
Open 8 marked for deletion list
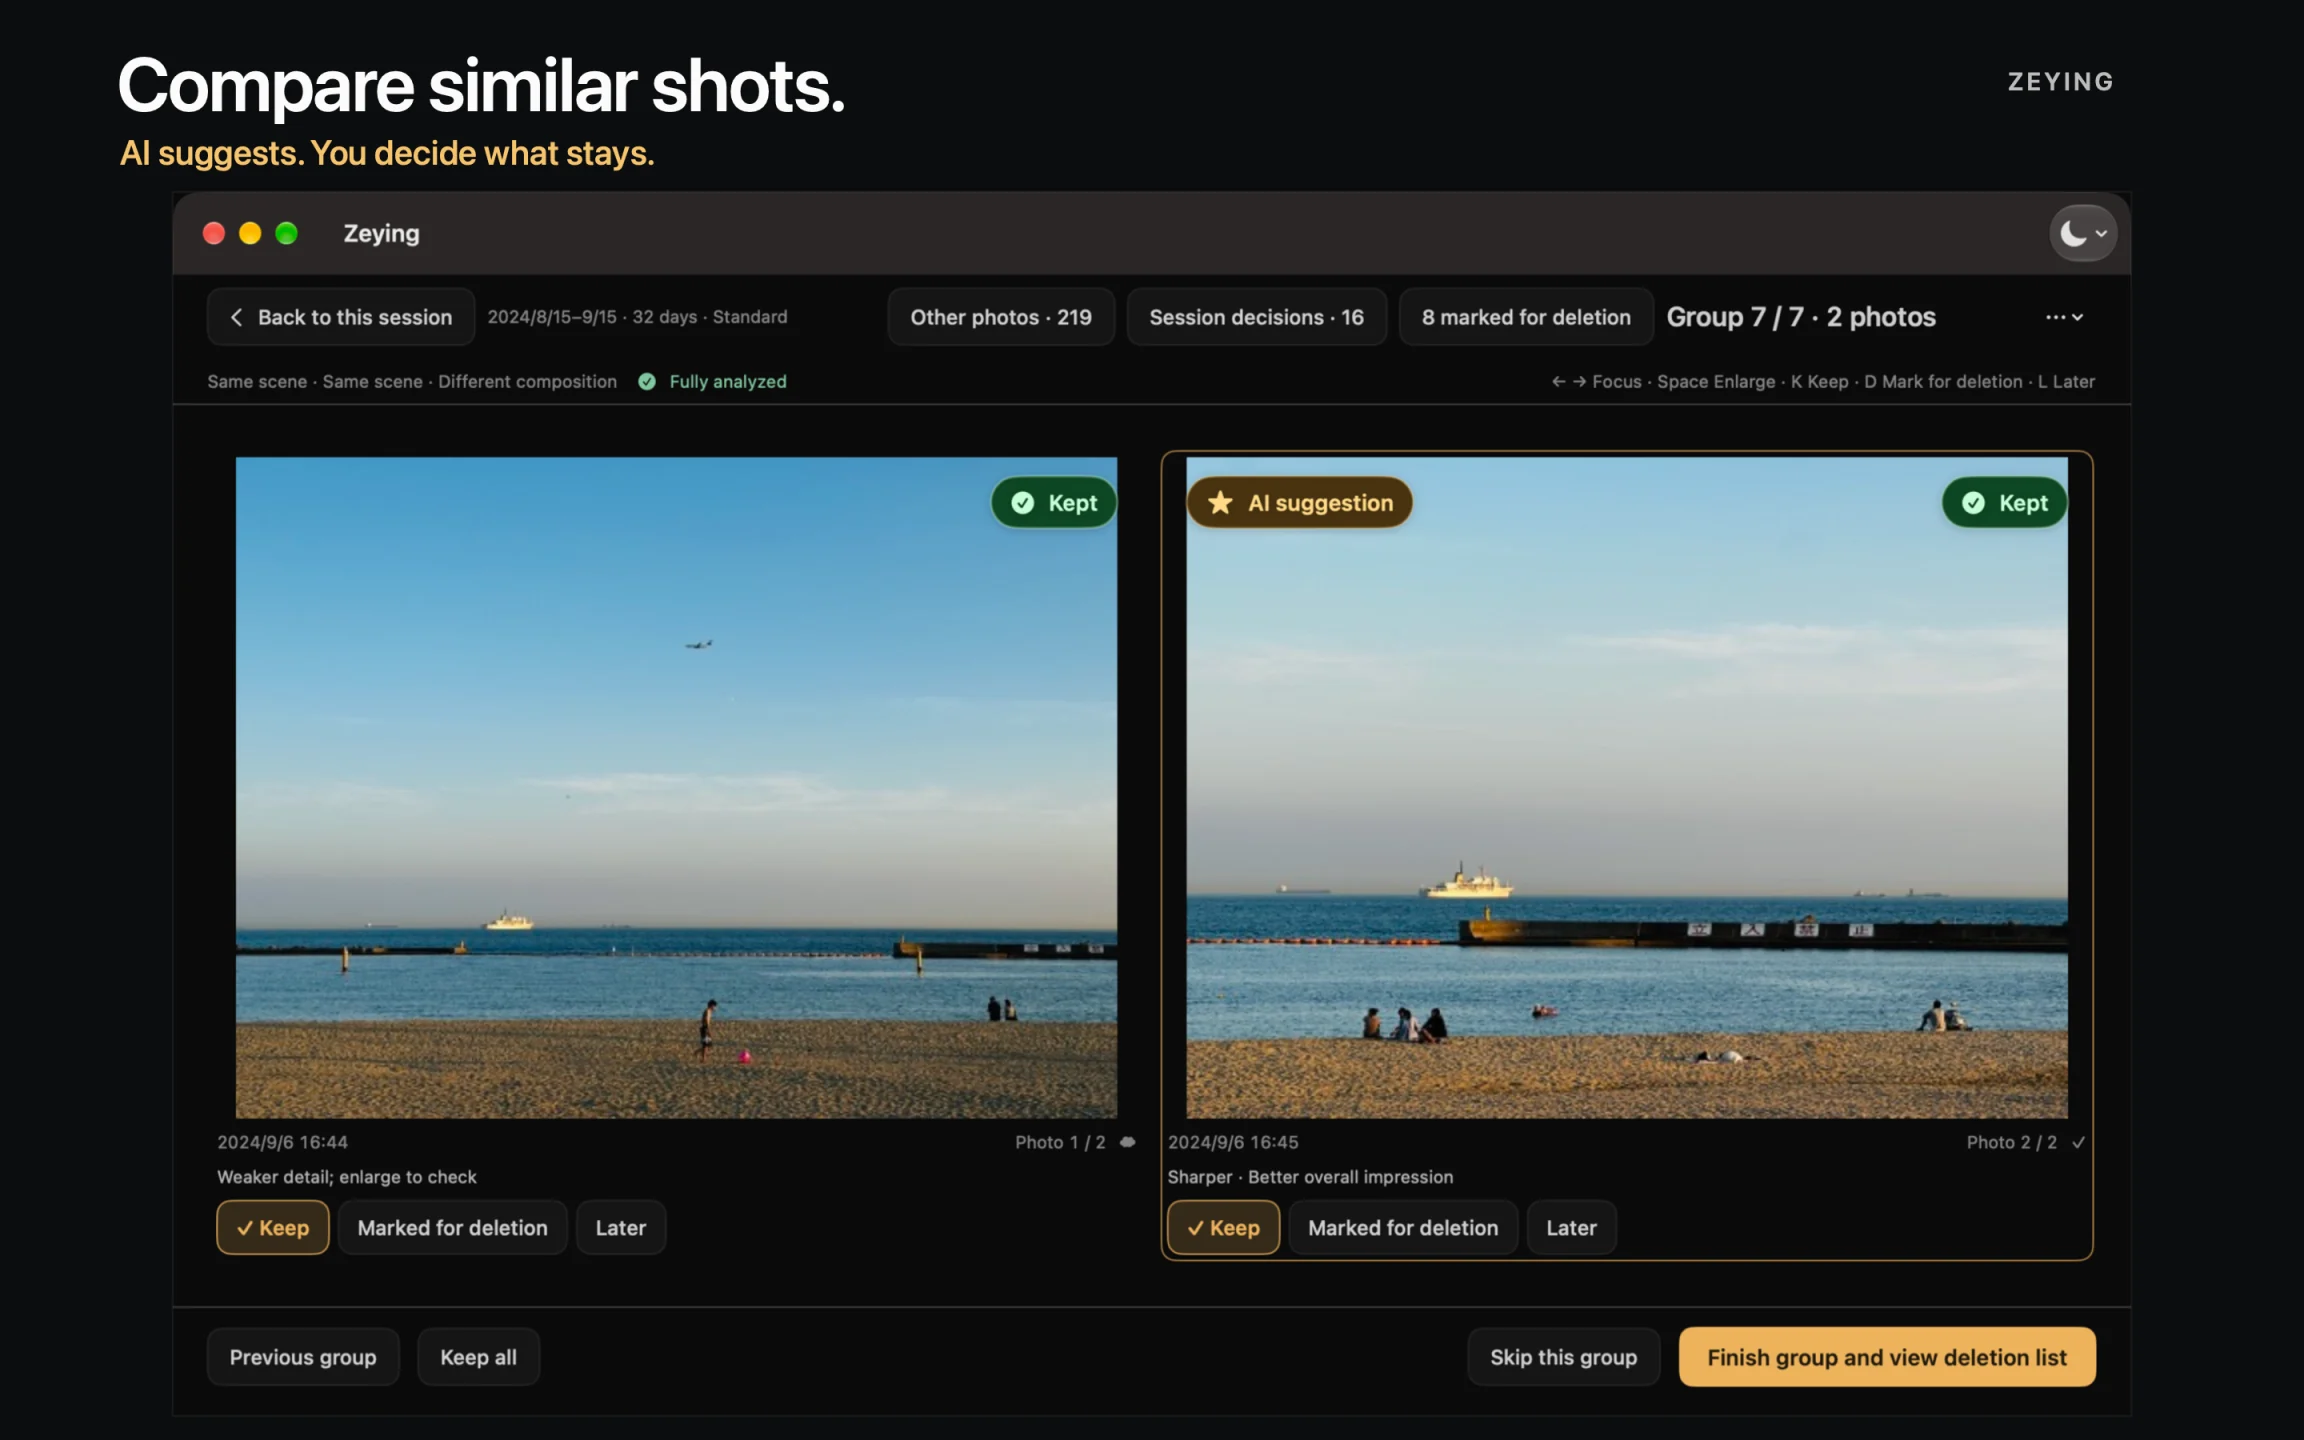pyautogui.click(x=1526, y=317)
